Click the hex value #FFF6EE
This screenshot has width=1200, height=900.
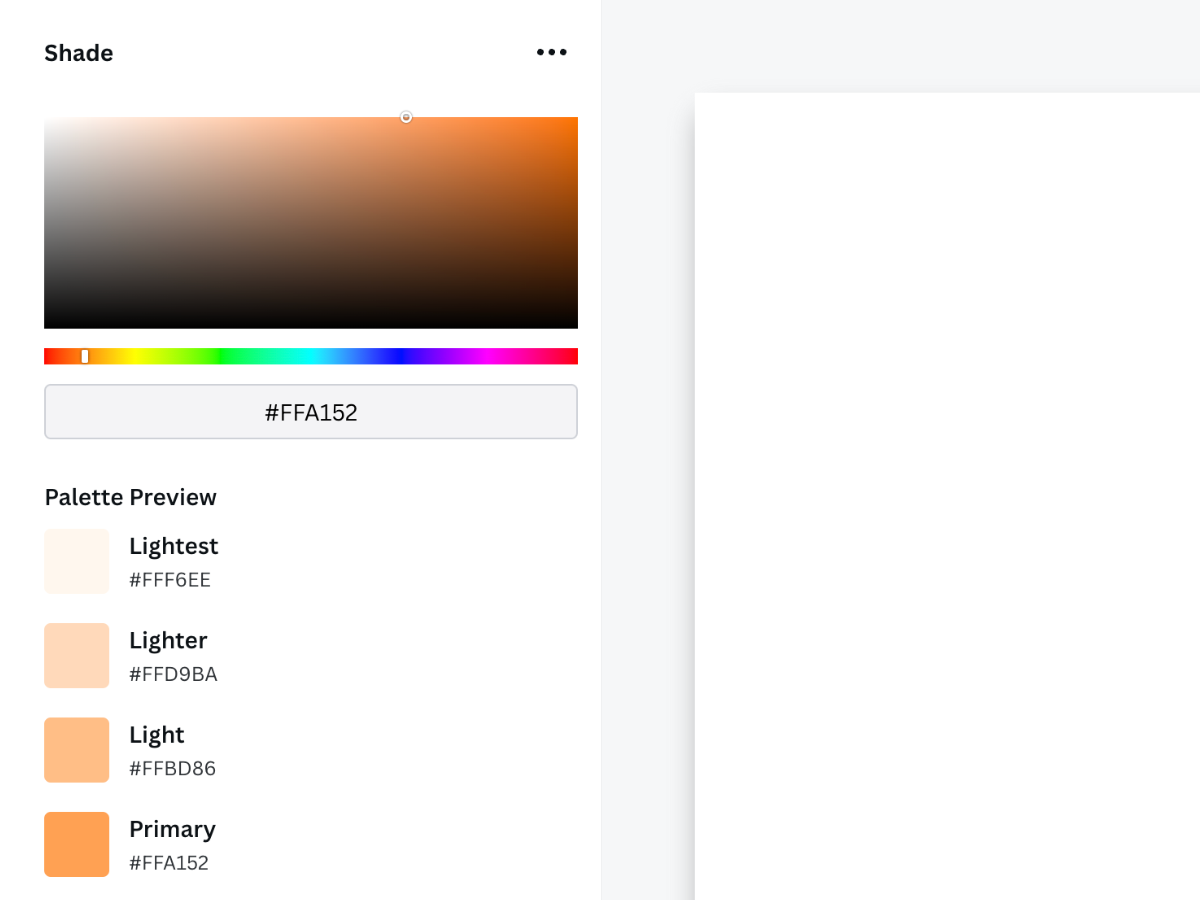[170, 580]
